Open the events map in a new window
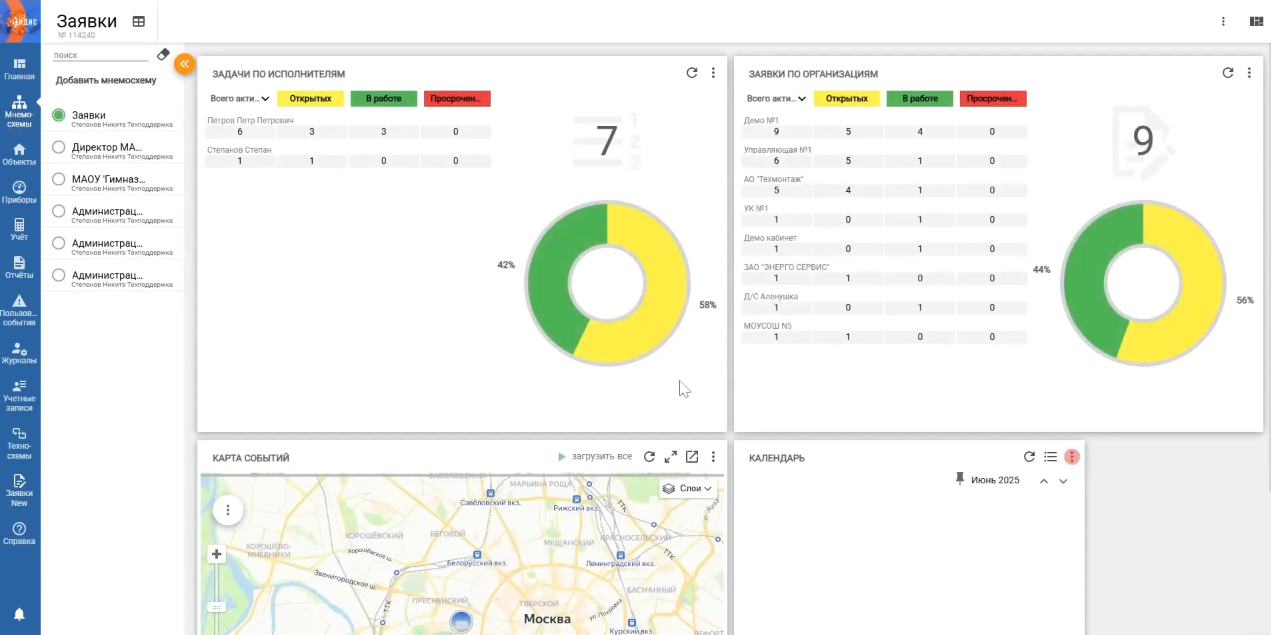 coord(692,457)
